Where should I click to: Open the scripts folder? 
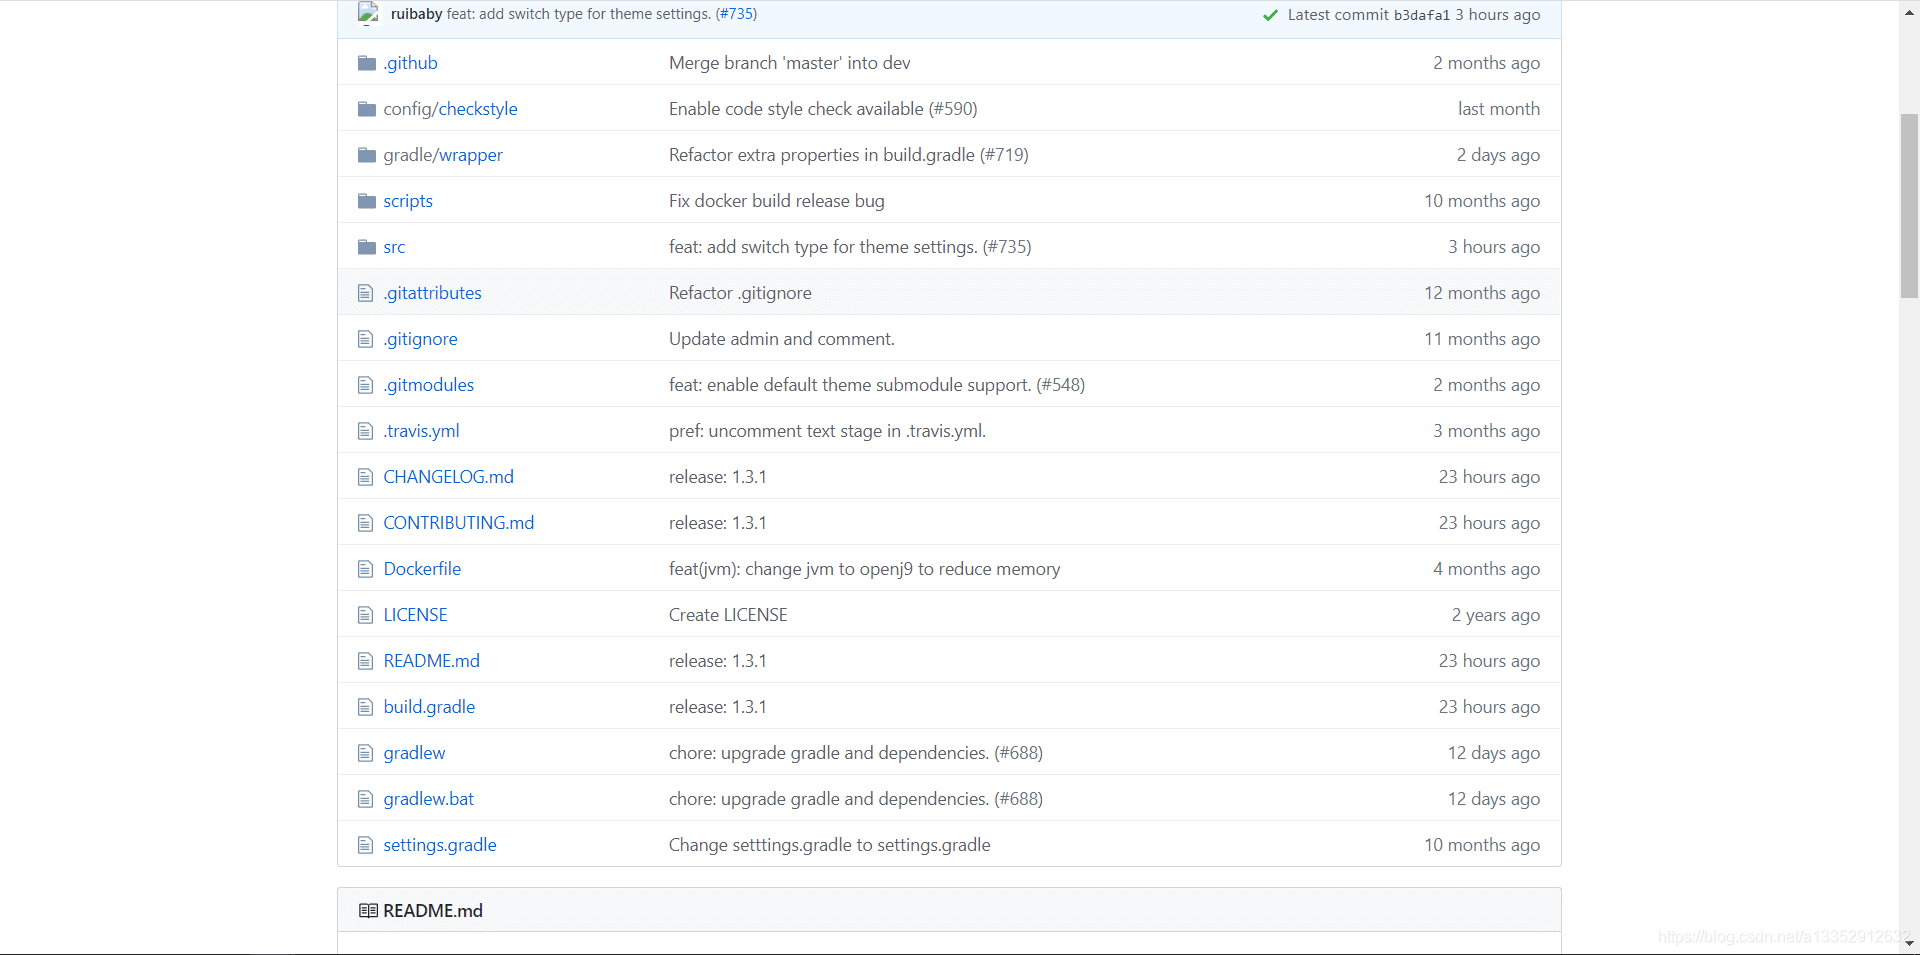pos(408,201)
